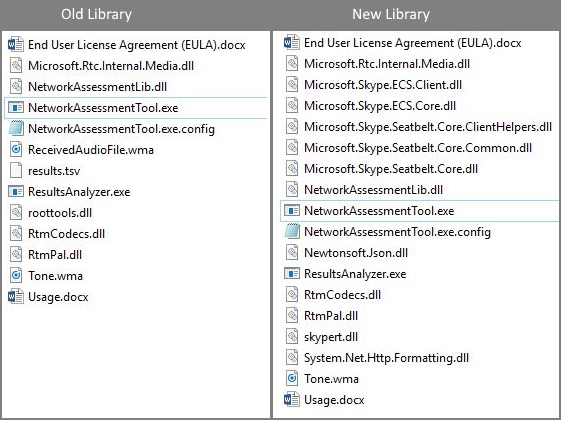The height and width of the screenshot is (421, 561).
Task: Click the skypert.dll file icon
Action: (292, 337)
